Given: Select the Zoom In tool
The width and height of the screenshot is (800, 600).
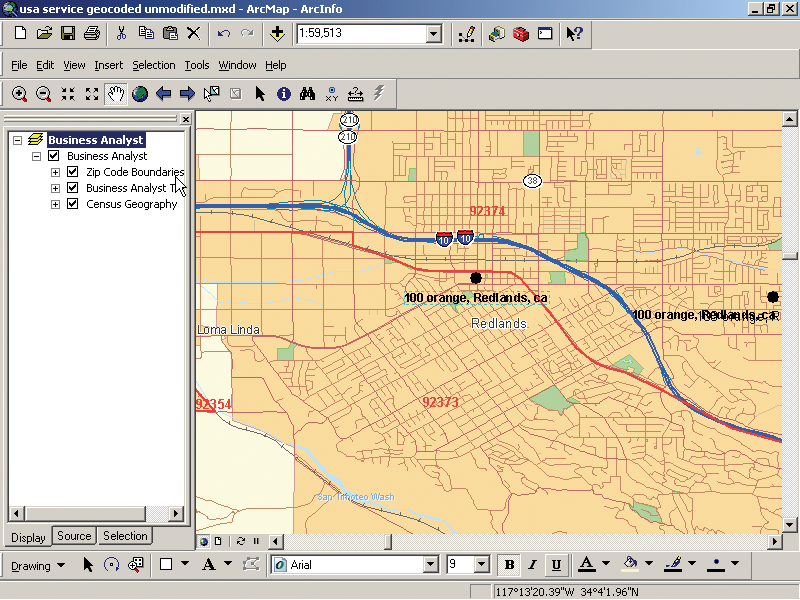Looking at the screenshot, I should [19, 94].
